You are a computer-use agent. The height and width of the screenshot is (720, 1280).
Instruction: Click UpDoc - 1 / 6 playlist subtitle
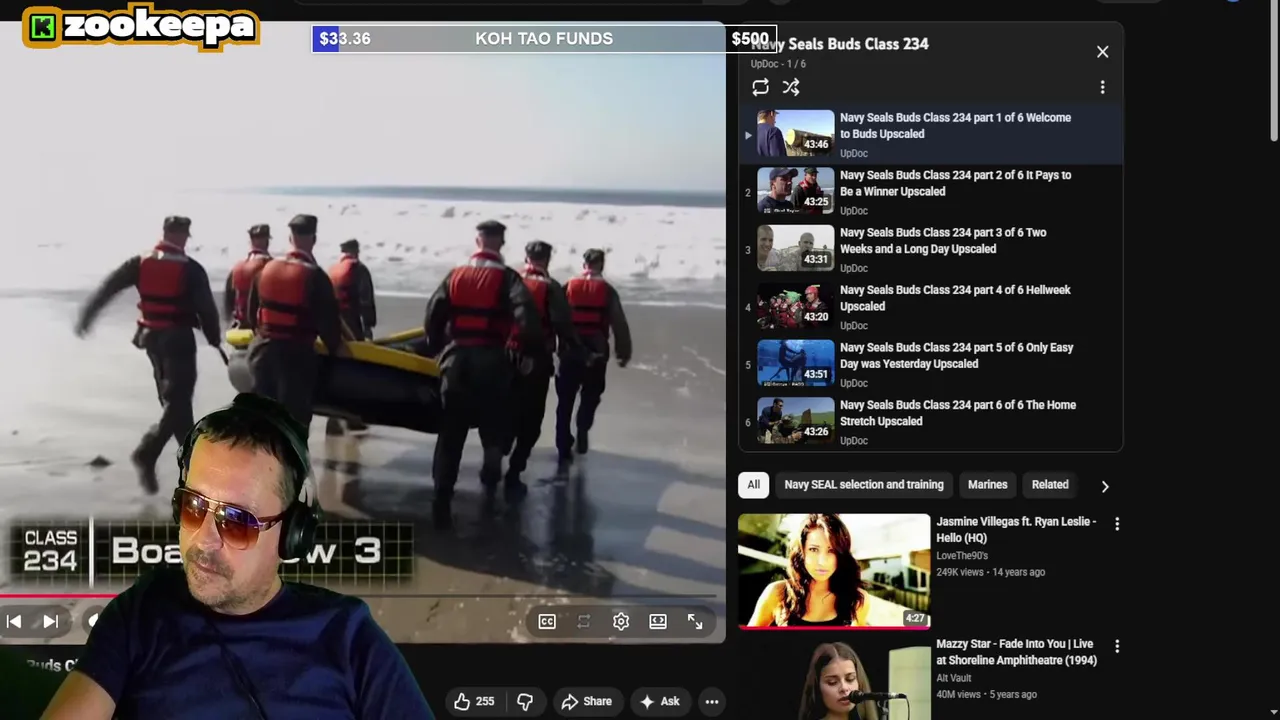(x=778, y=64)
